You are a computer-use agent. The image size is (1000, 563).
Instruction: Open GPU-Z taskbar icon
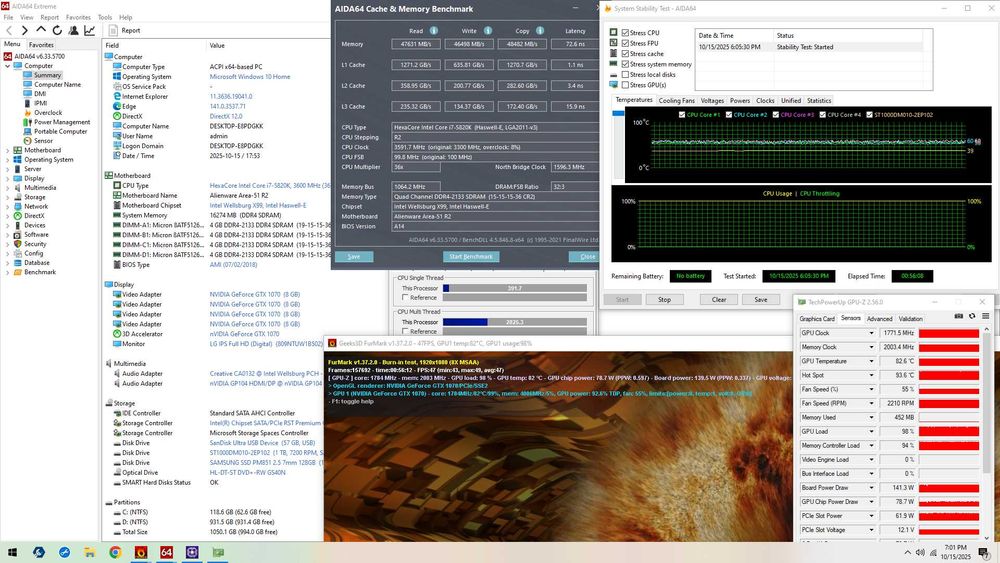tap(218, 552)
